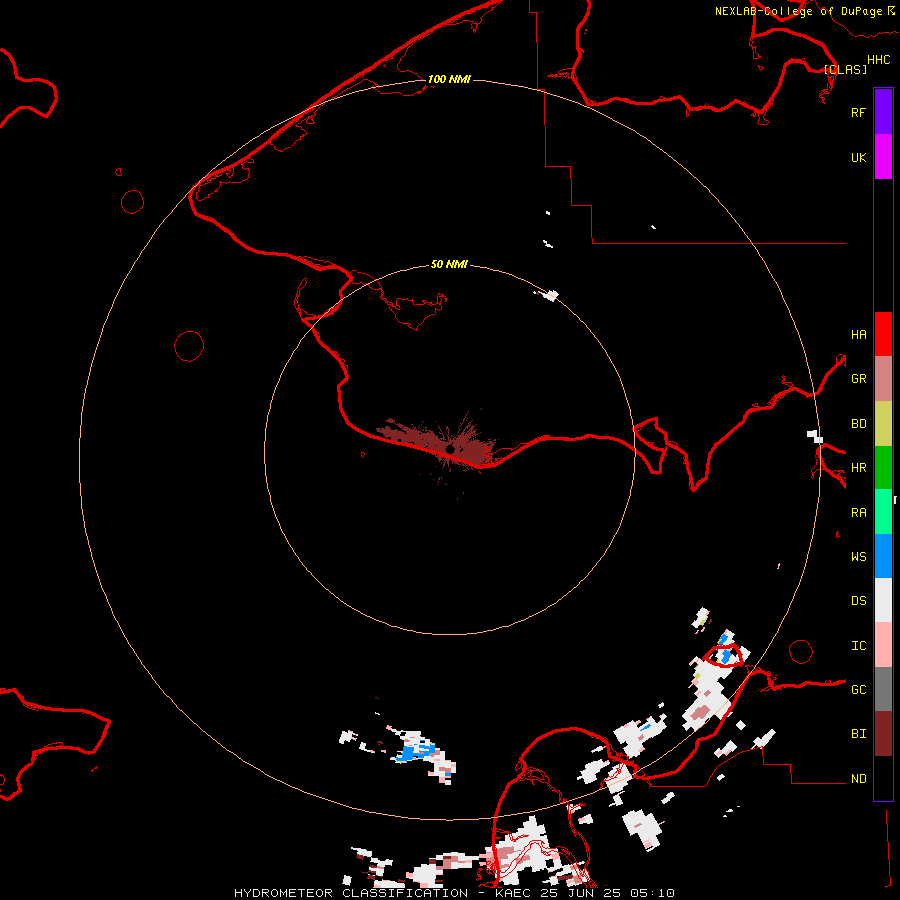Click the black ND legend swatch
The image size is (900, 900).
(x=883, y=778)
